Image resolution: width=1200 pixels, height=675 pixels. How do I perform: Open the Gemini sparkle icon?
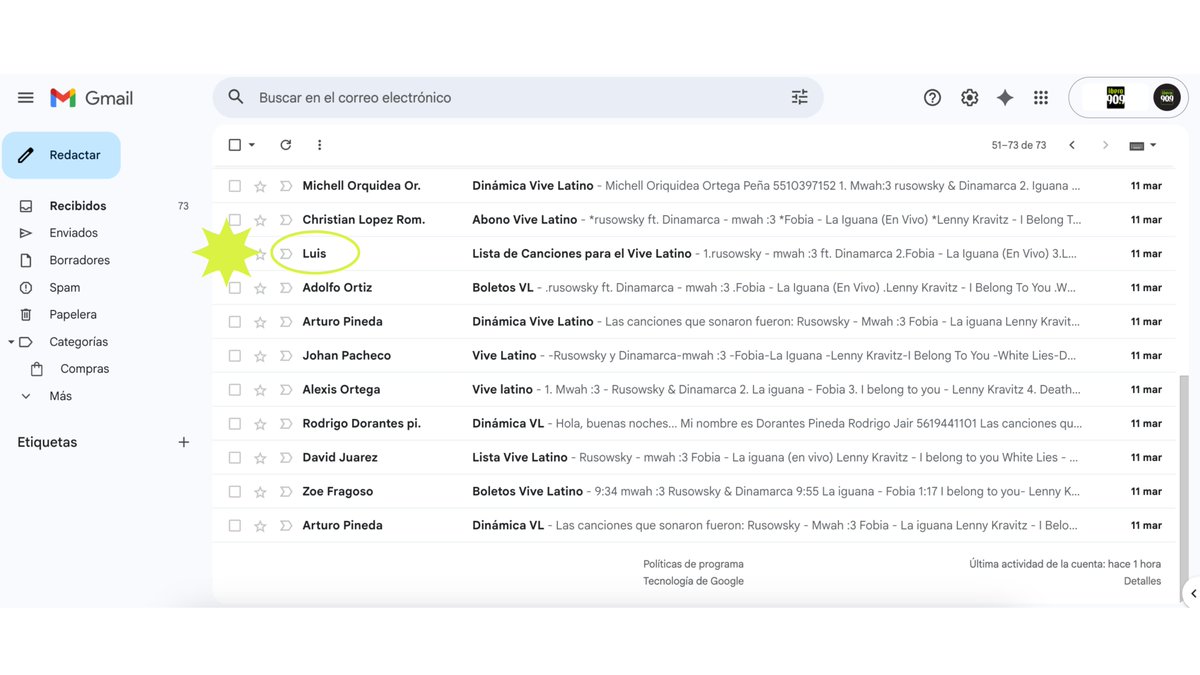1005,97
